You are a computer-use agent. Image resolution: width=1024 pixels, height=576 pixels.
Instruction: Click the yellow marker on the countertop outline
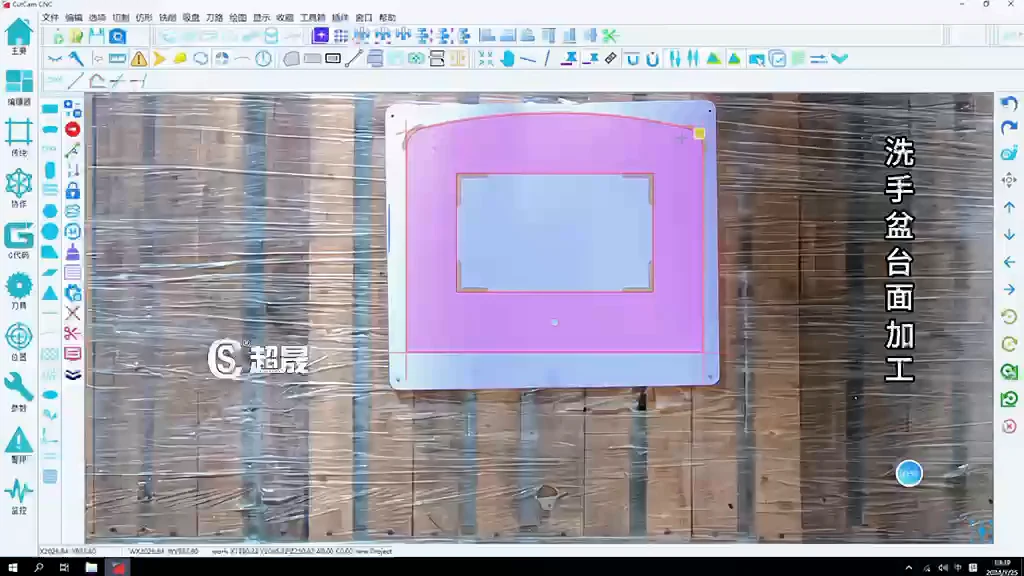(x=699, y=134)
